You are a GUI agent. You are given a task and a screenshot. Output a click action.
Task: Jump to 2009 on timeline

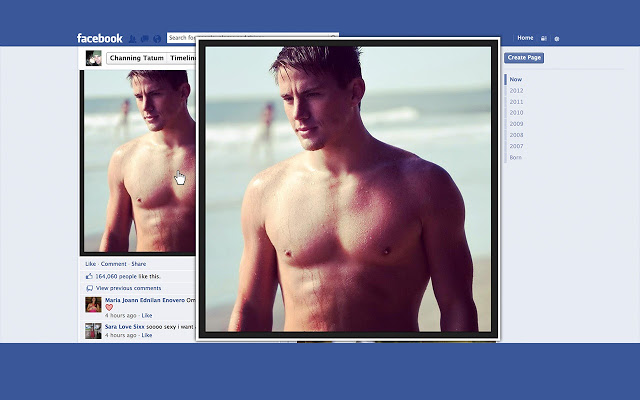(516, 124)
